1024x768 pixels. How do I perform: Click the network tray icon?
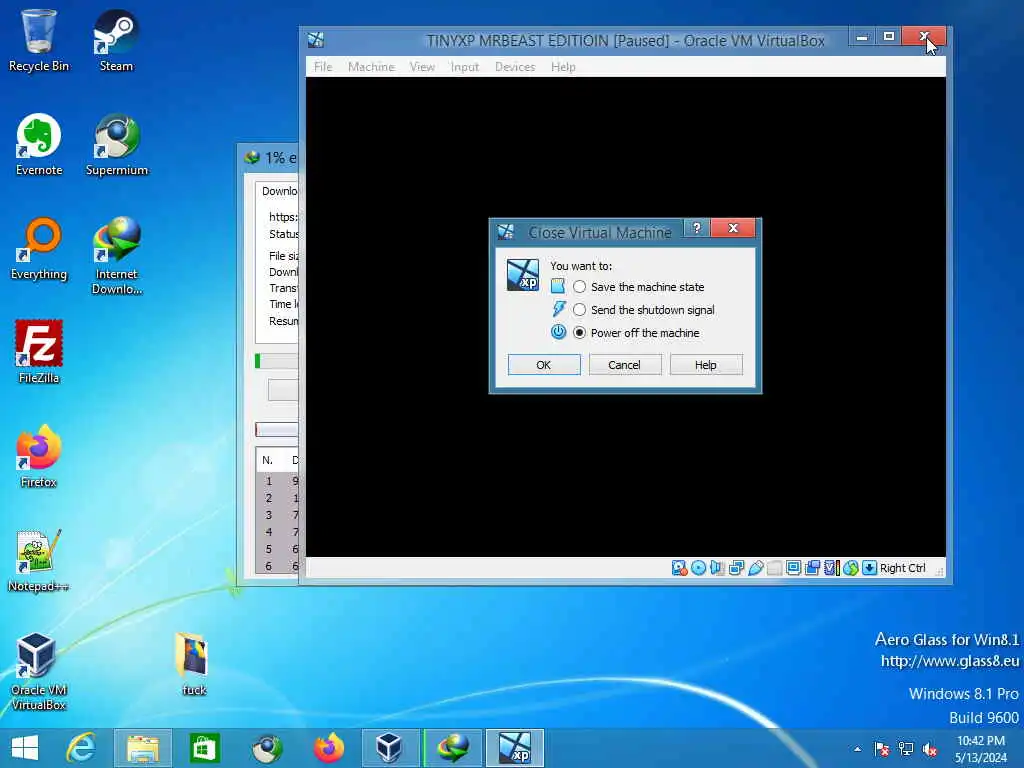(x=906, y=749)
